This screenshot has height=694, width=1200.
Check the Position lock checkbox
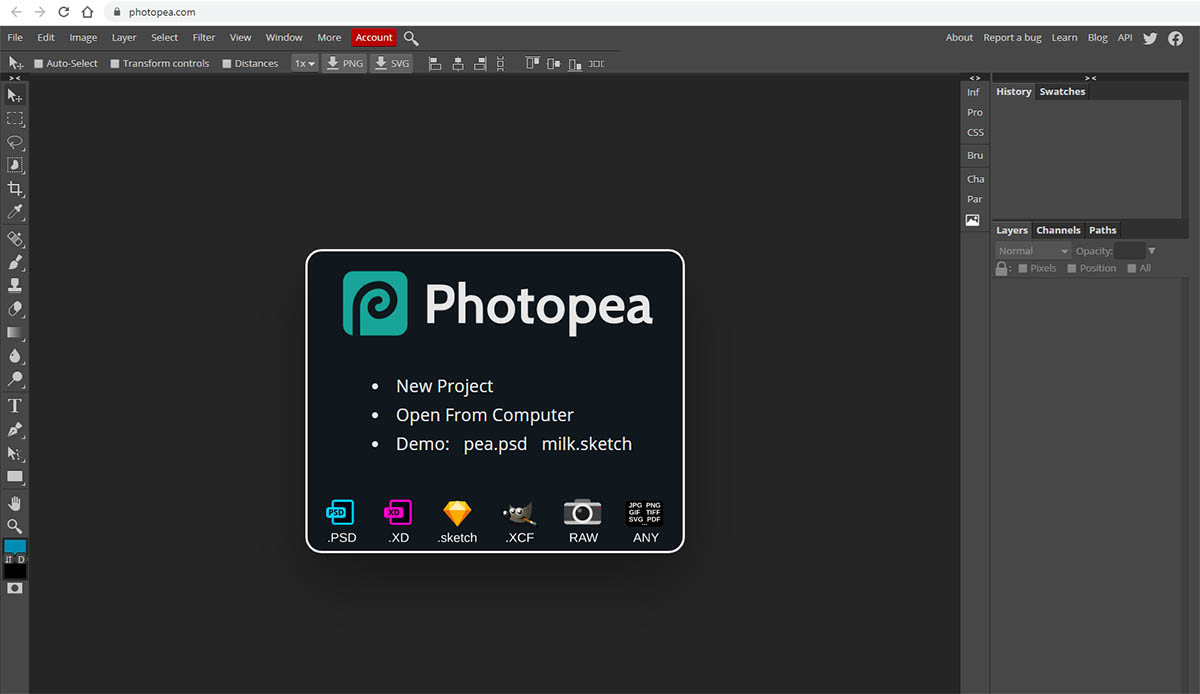click(1072, 268)
